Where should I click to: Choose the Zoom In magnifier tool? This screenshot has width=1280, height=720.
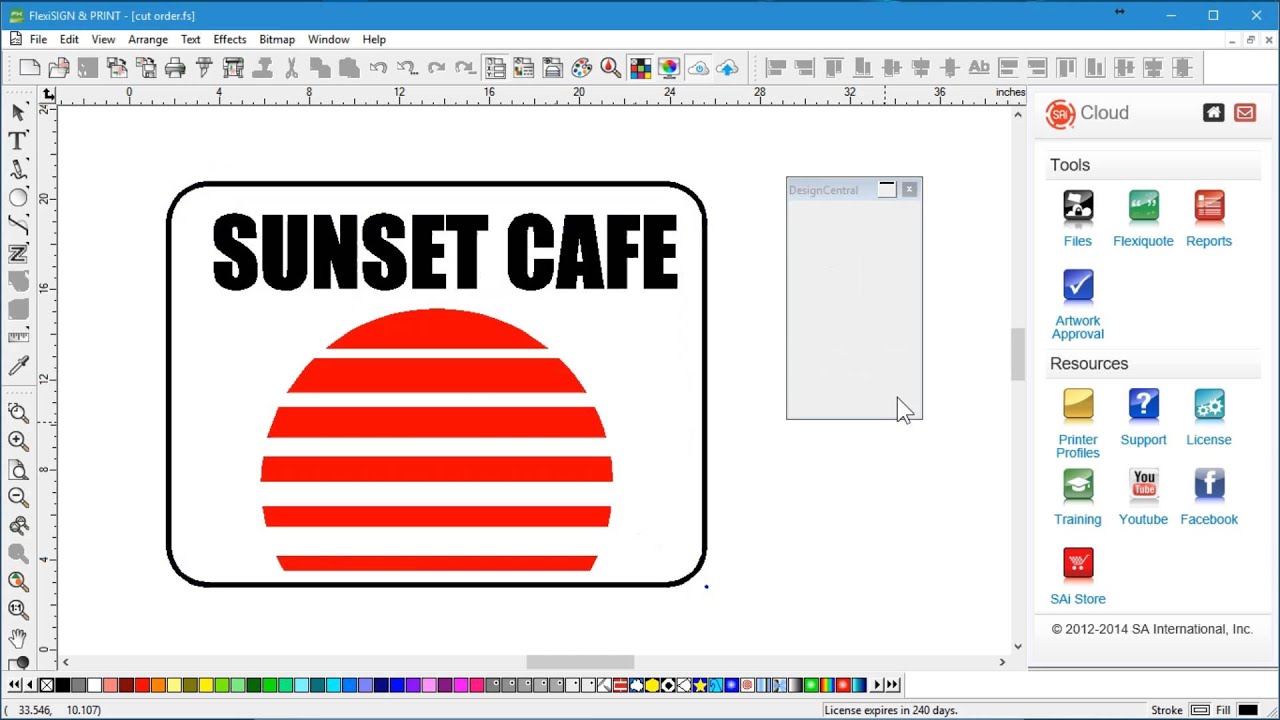(x=18, y=441)
